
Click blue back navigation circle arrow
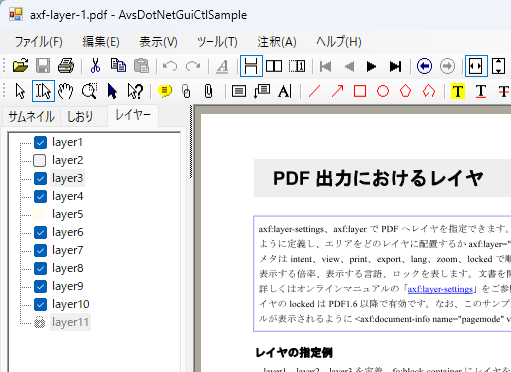tap(424, 66)
